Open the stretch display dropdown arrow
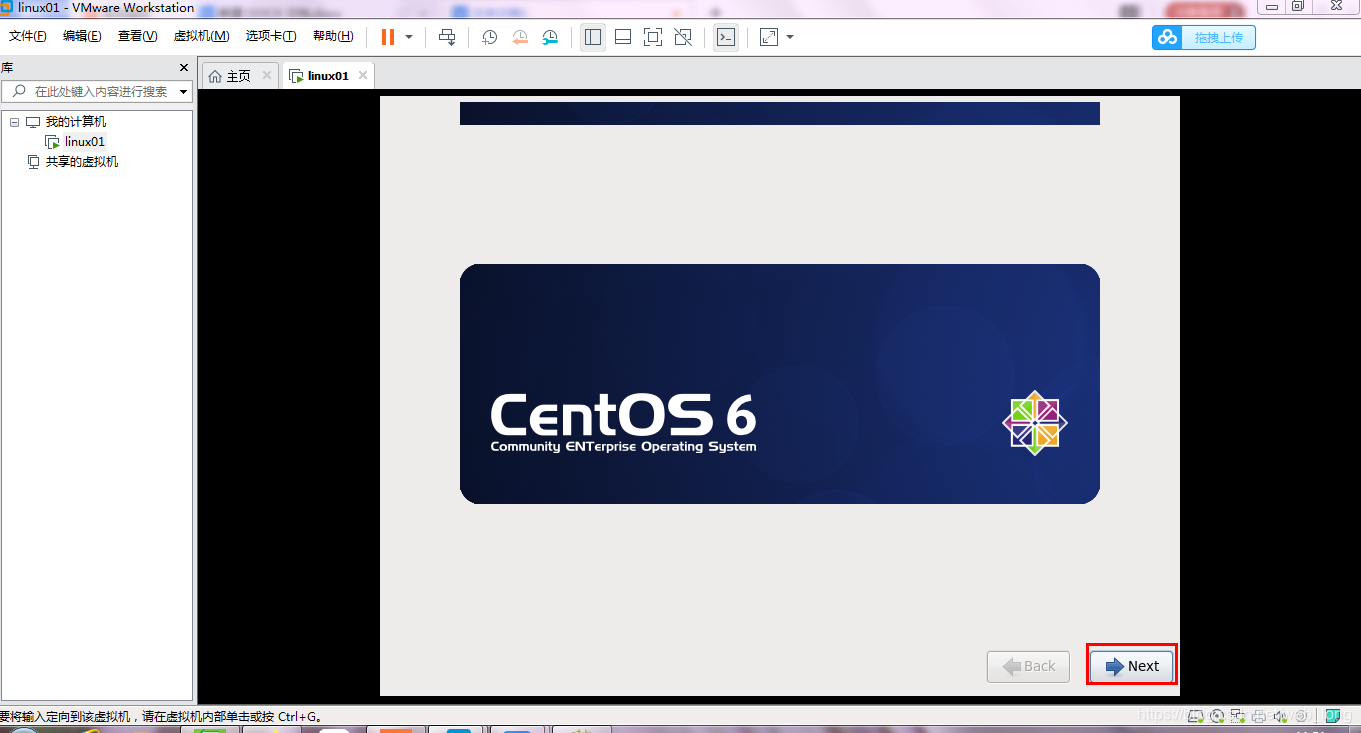1361x733 pixels. pyautogui.click(x=790, y=37)
